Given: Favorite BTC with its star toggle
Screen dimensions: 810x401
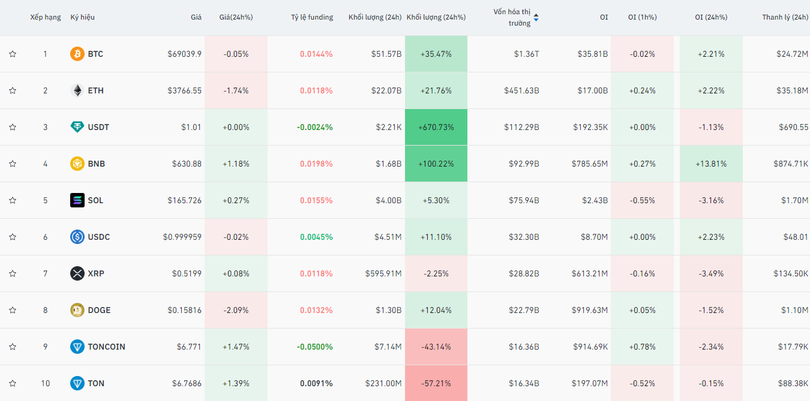Looking at the screenshot, I should 13,54.
